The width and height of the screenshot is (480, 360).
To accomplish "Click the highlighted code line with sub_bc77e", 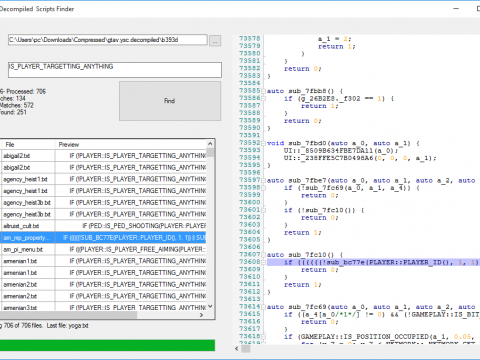I will (x=373, y=262).
